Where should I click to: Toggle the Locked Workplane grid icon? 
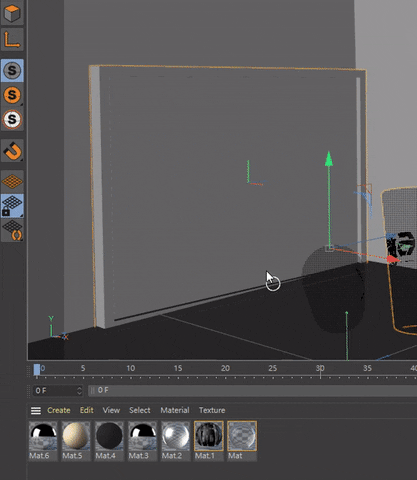(12, 206)
